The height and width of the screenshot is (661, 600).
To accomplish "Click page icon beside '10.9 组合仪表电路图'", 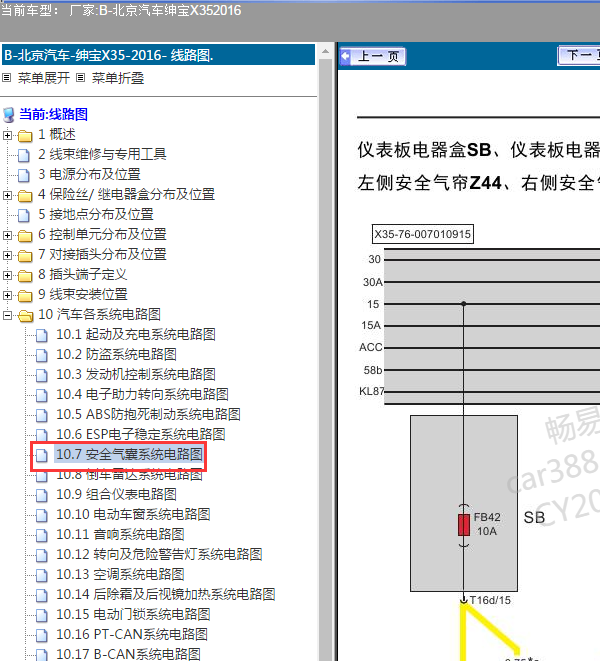I will pyautogui.click(x=42, y=495).
